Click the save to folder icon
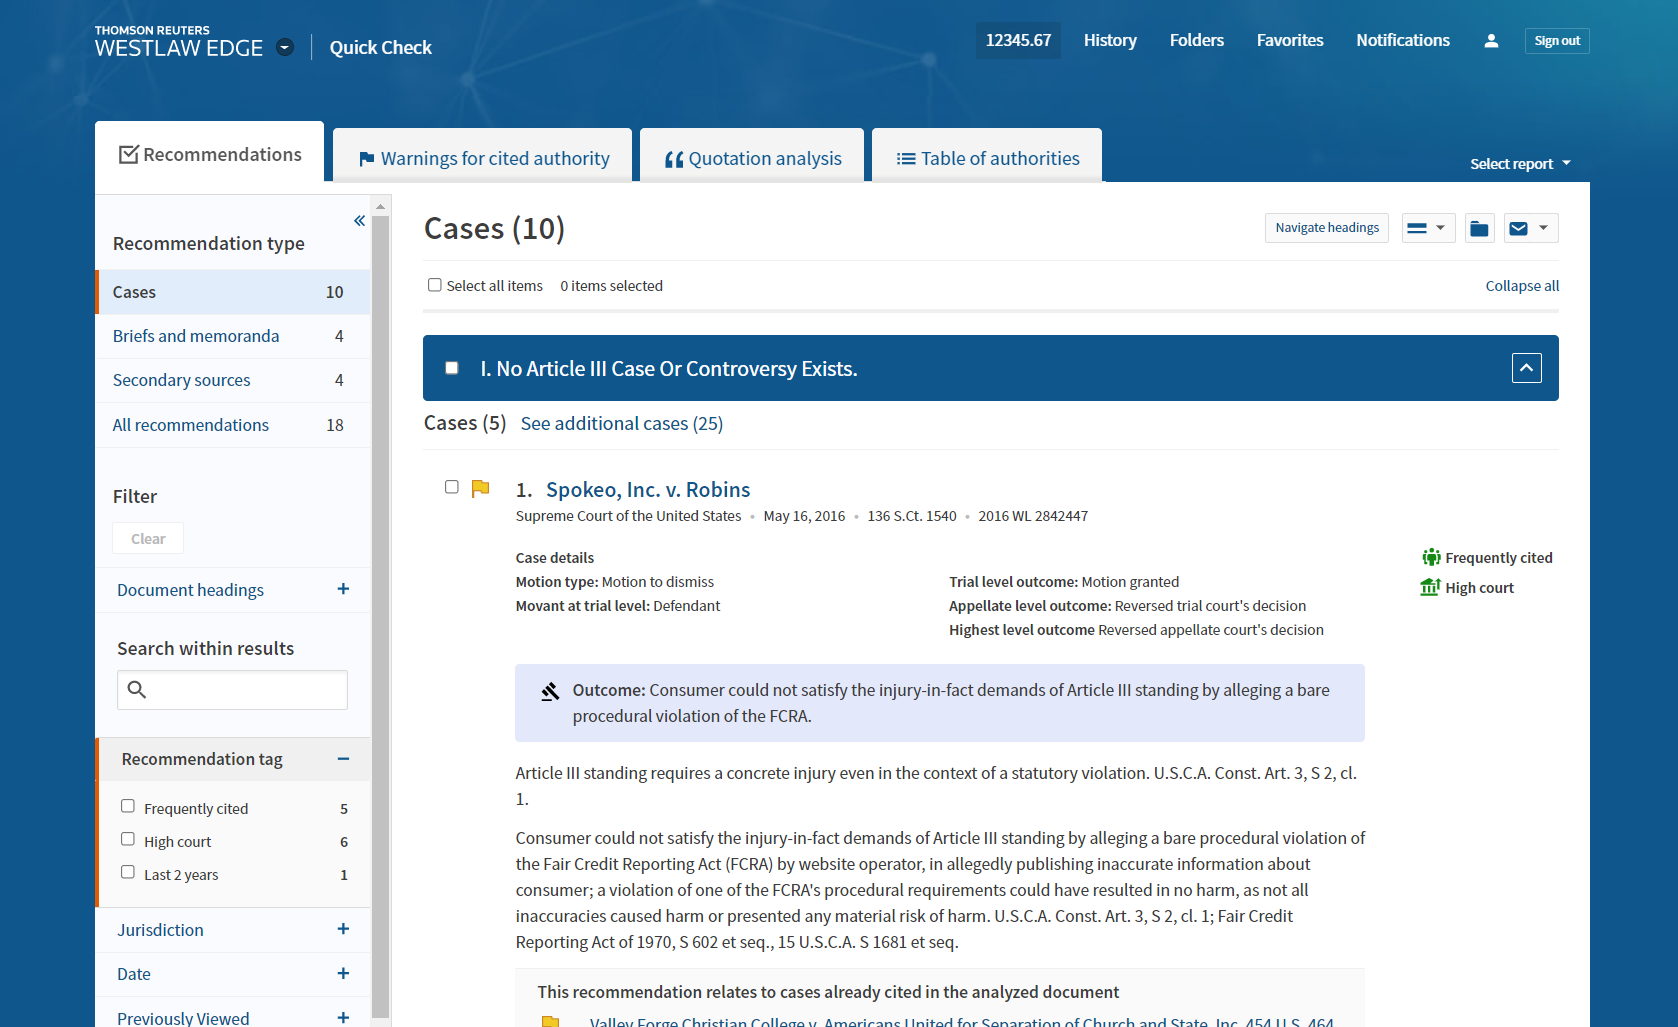This screenshot has width=1678, height=1027. [1479, 229]
